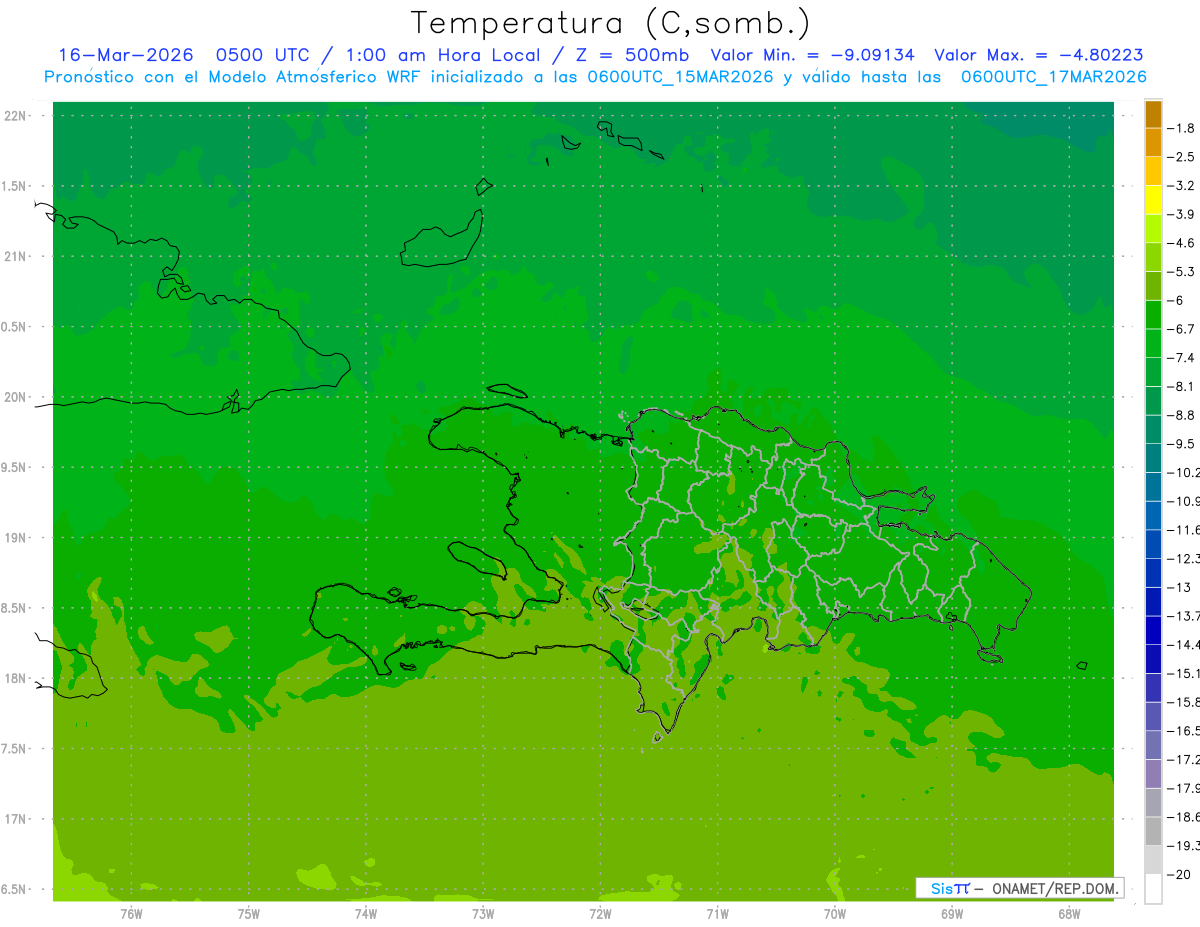Click the "73W" longitude label
The height and width of the screenshot is (927, 1200).
[x=483, y=913]
